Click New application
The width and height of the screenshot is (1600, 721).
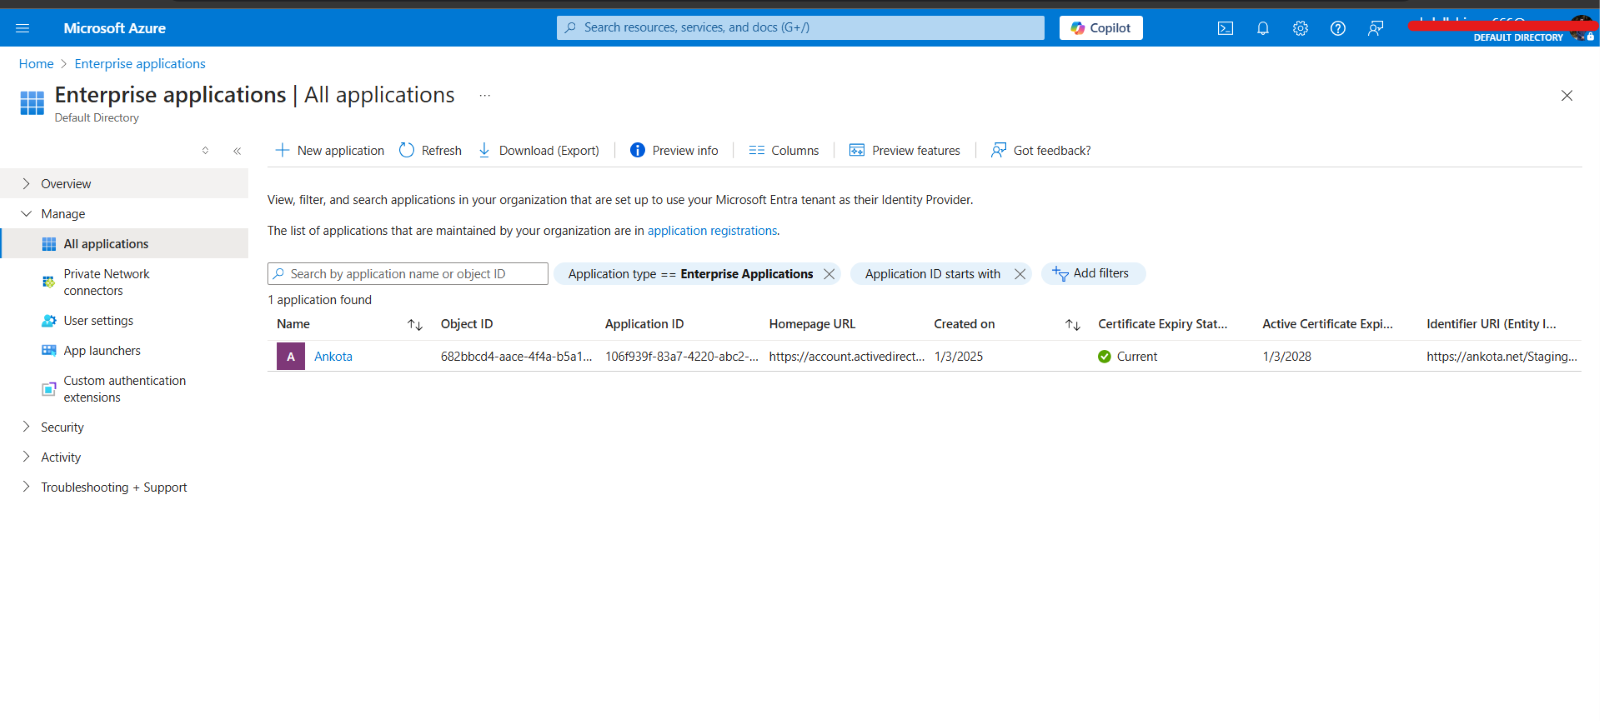[330, 151]
